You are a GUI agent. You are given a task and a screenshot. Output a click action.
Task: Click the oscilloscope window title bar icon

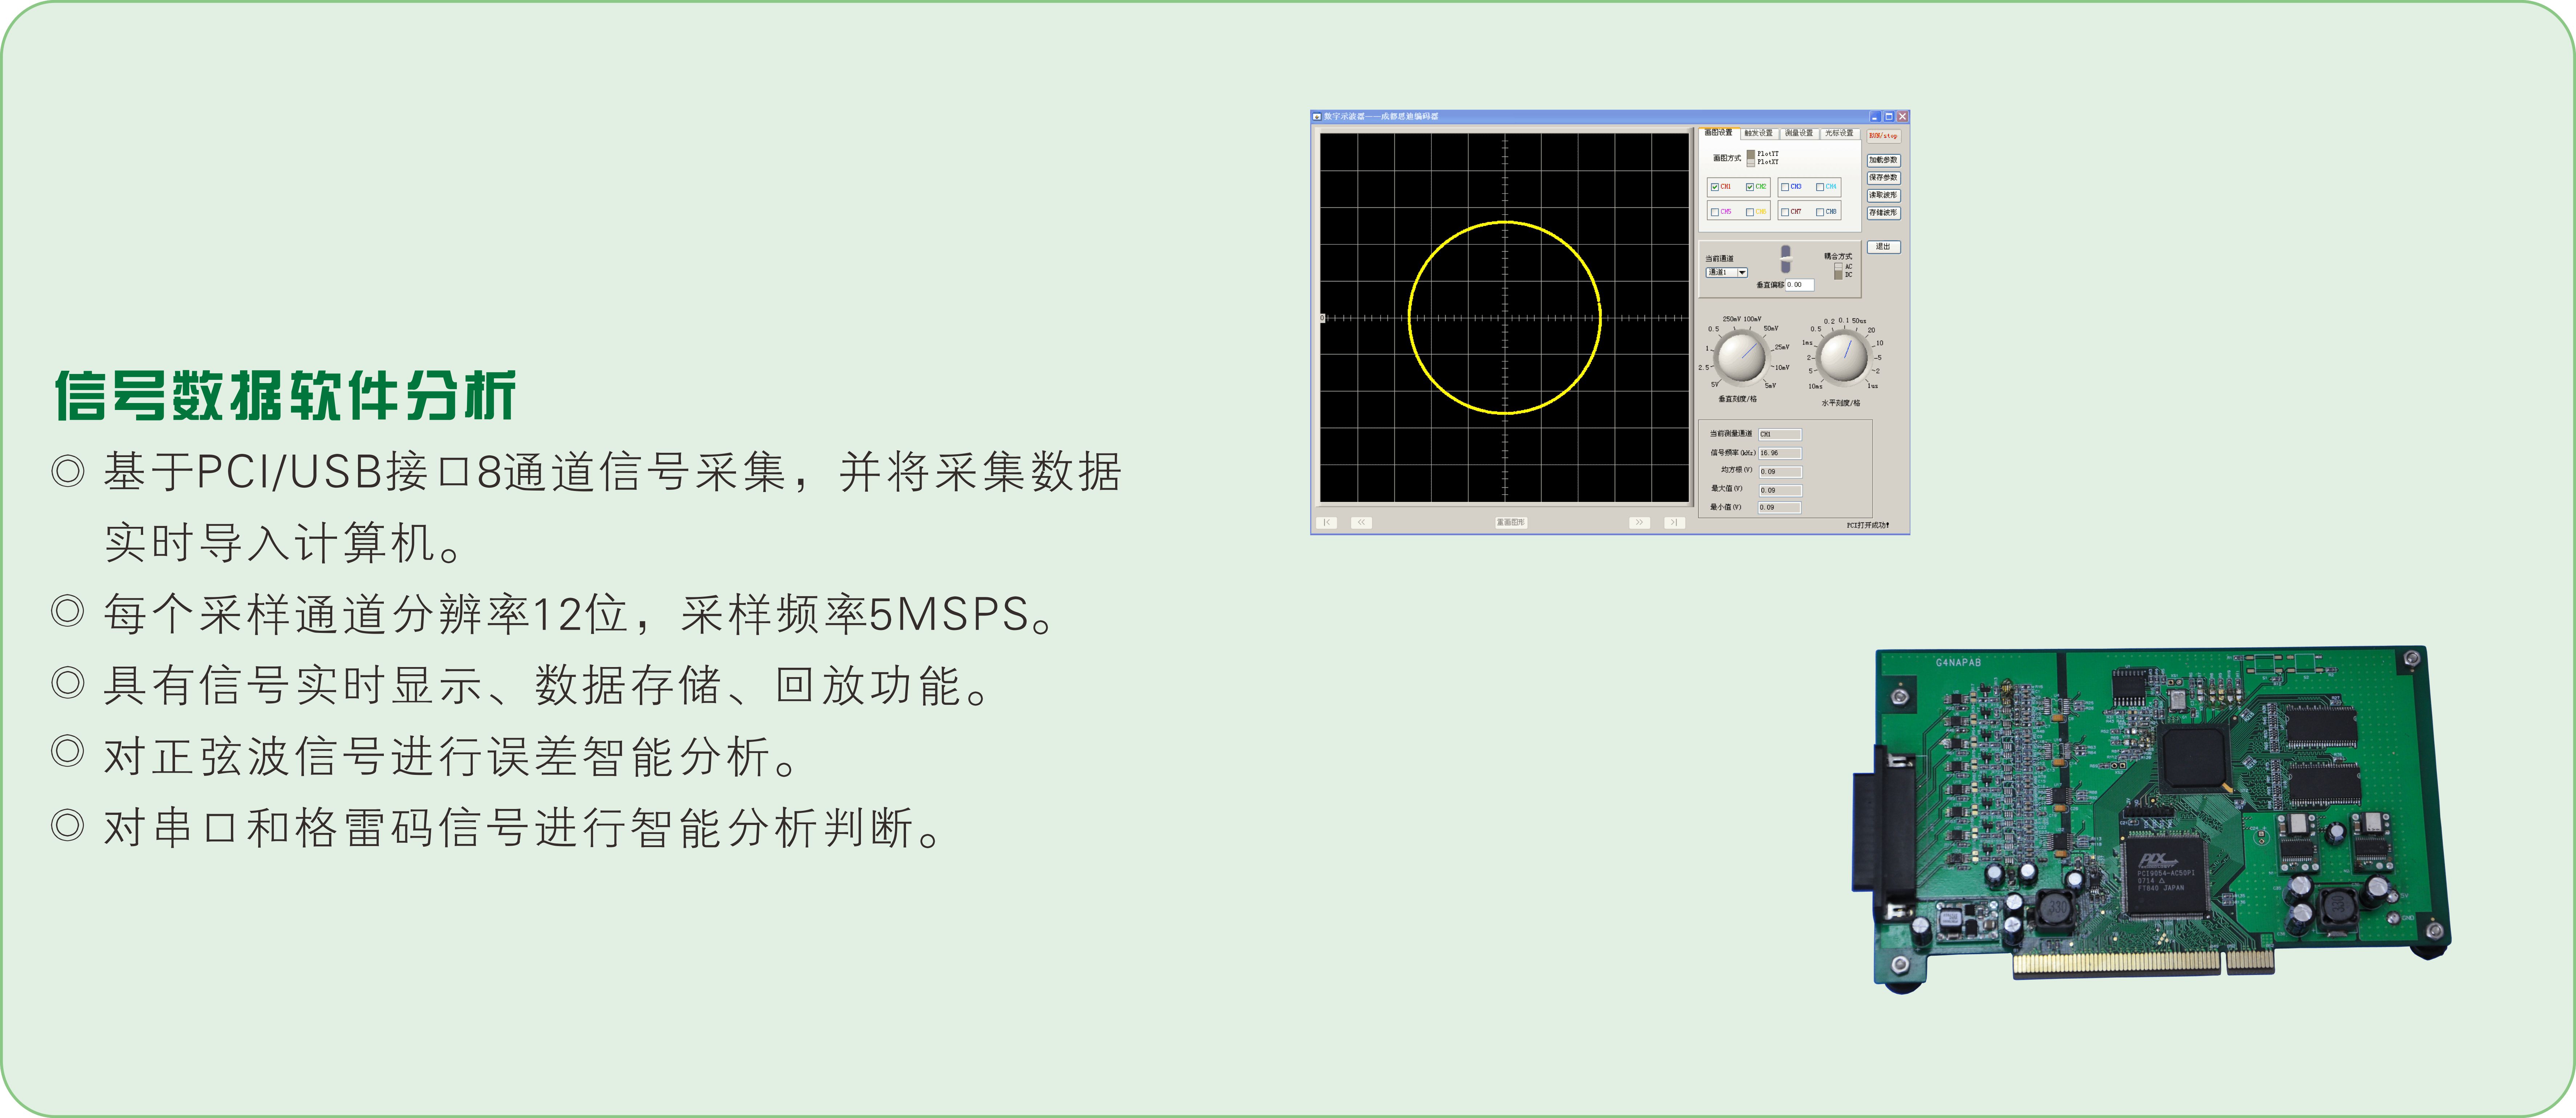tap(1317, 117)
